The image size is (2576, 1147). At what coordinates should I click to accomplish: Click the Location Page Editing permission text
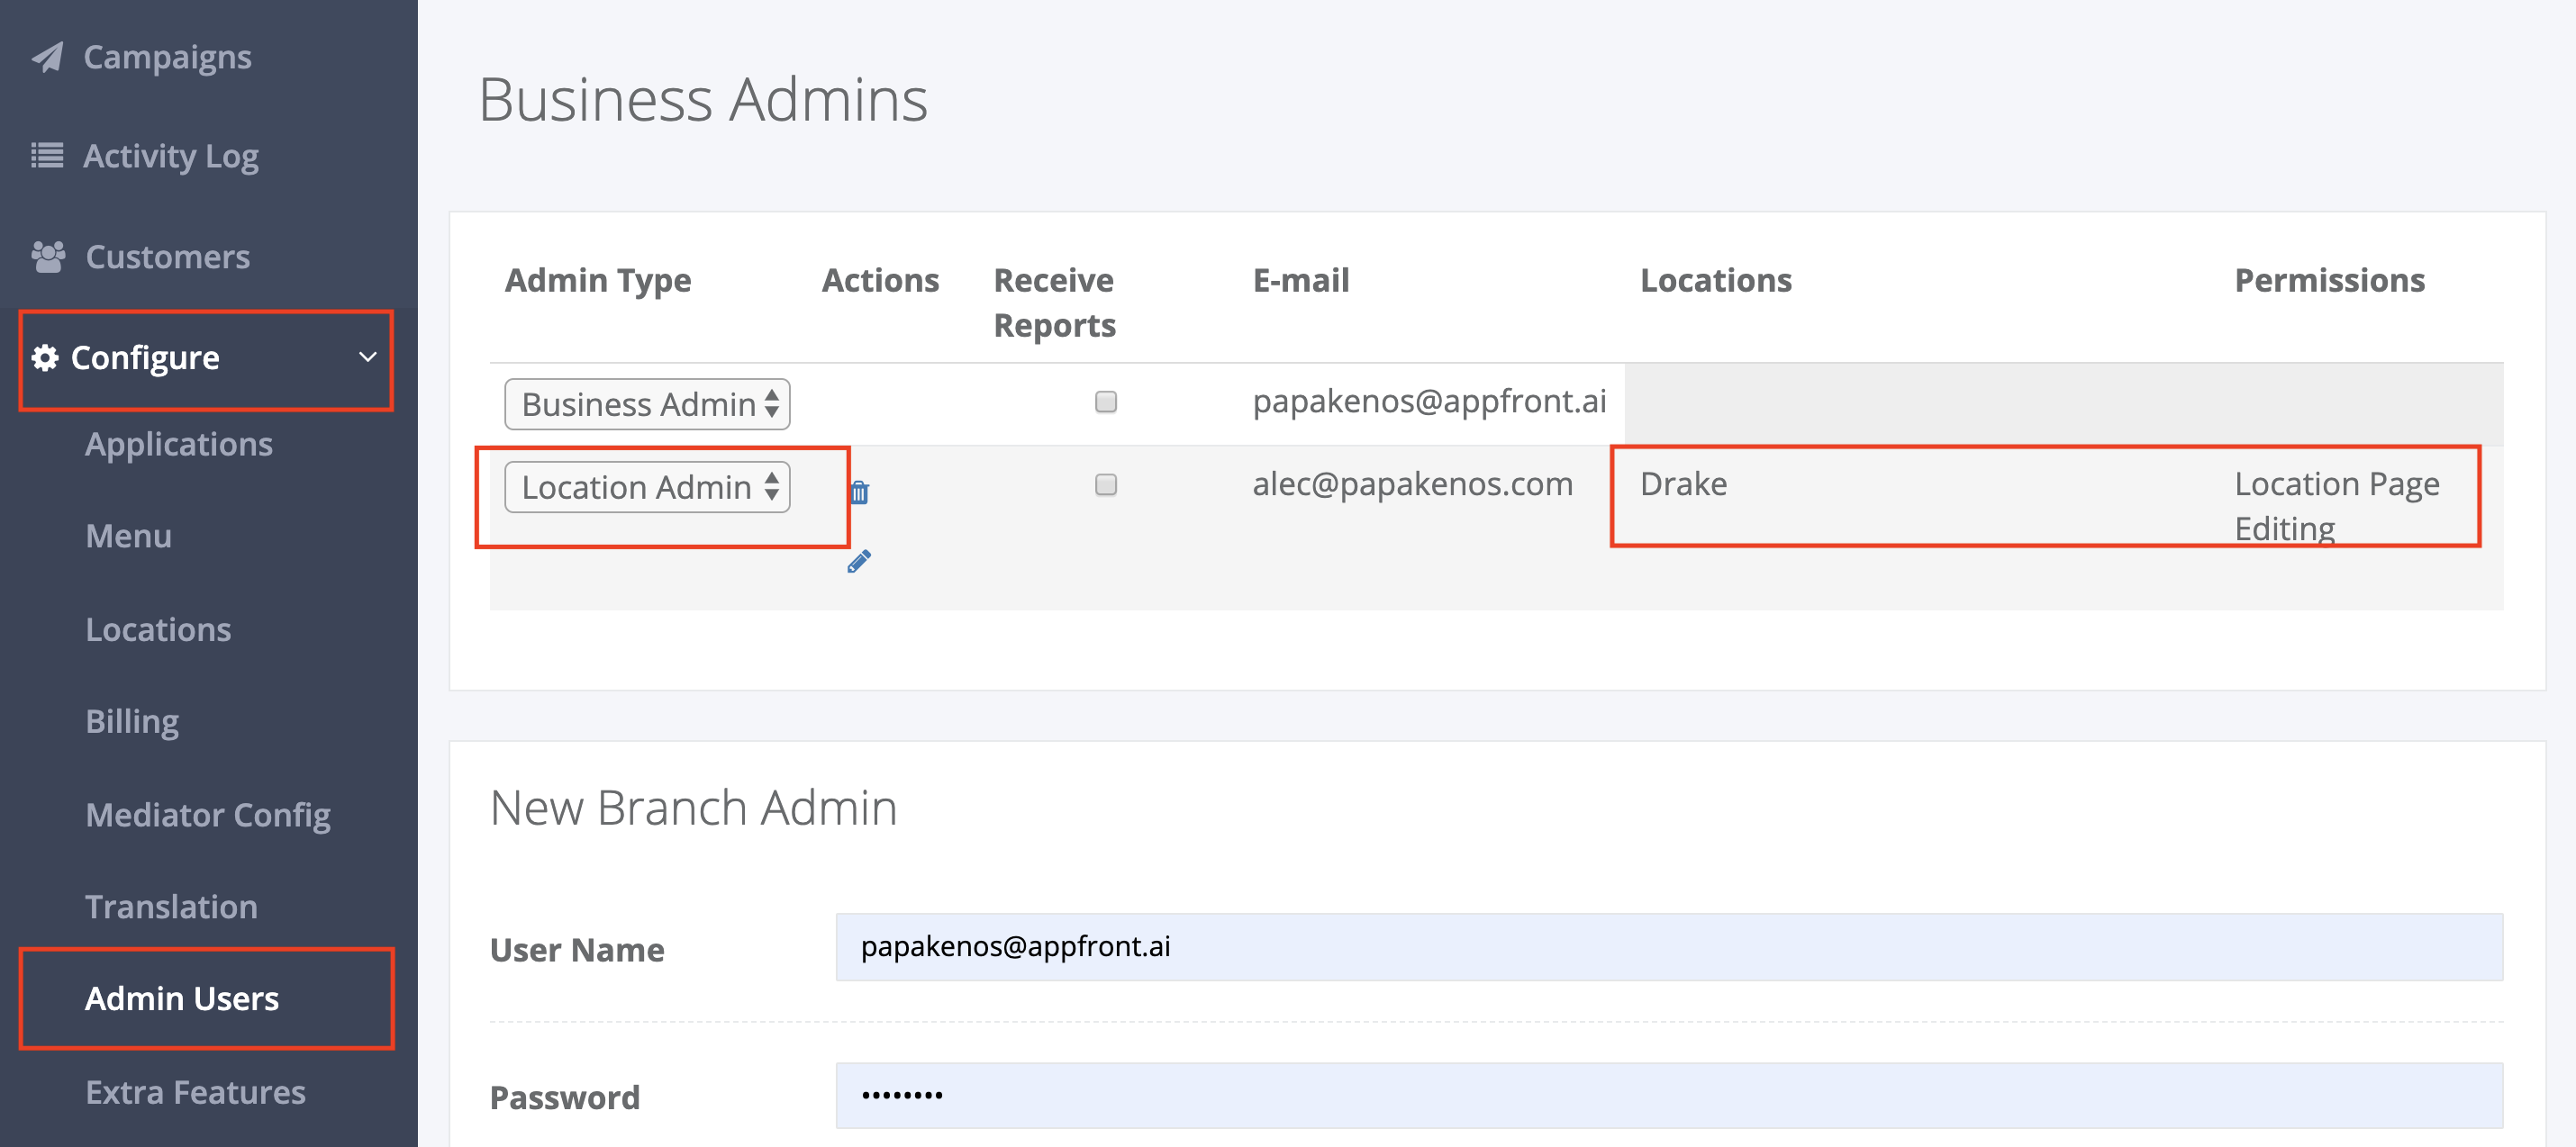[x=2336, y=506]
